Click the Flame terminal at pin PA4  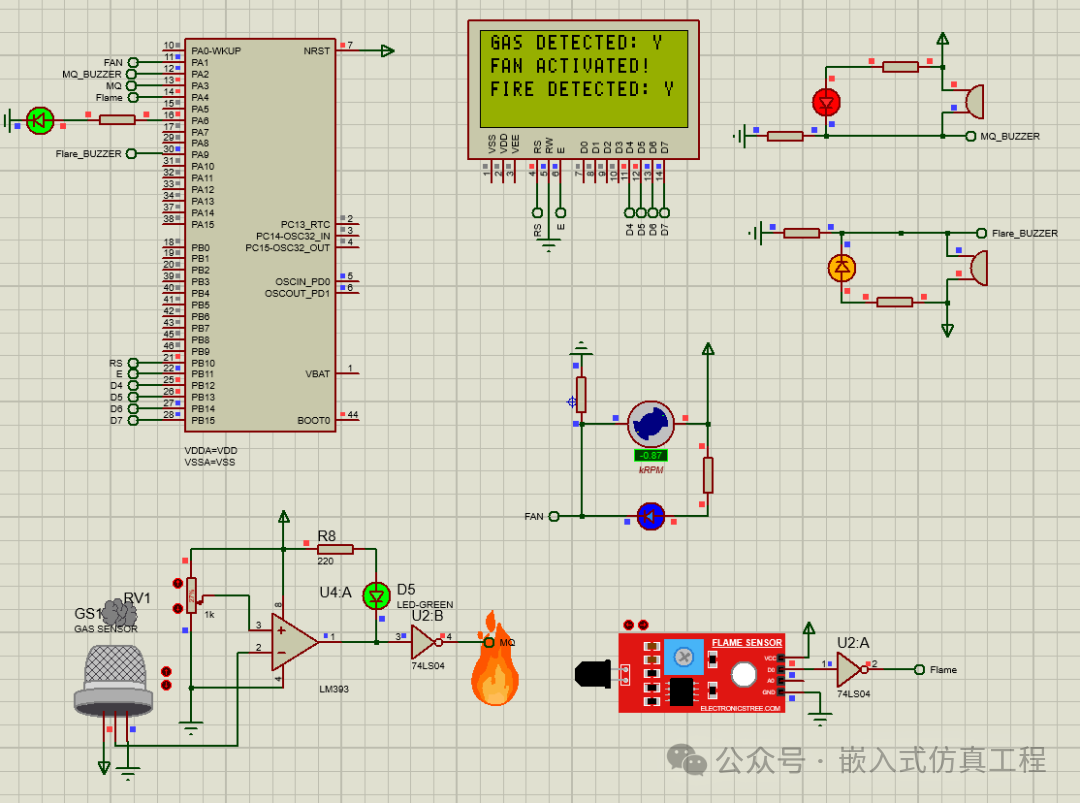[133, 98]
